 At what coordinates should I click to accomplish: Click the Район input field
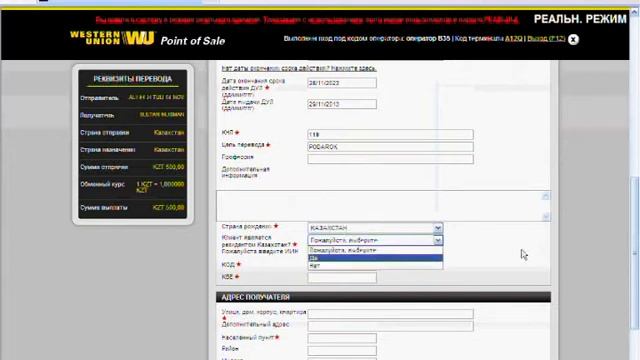tap(342, 350)
